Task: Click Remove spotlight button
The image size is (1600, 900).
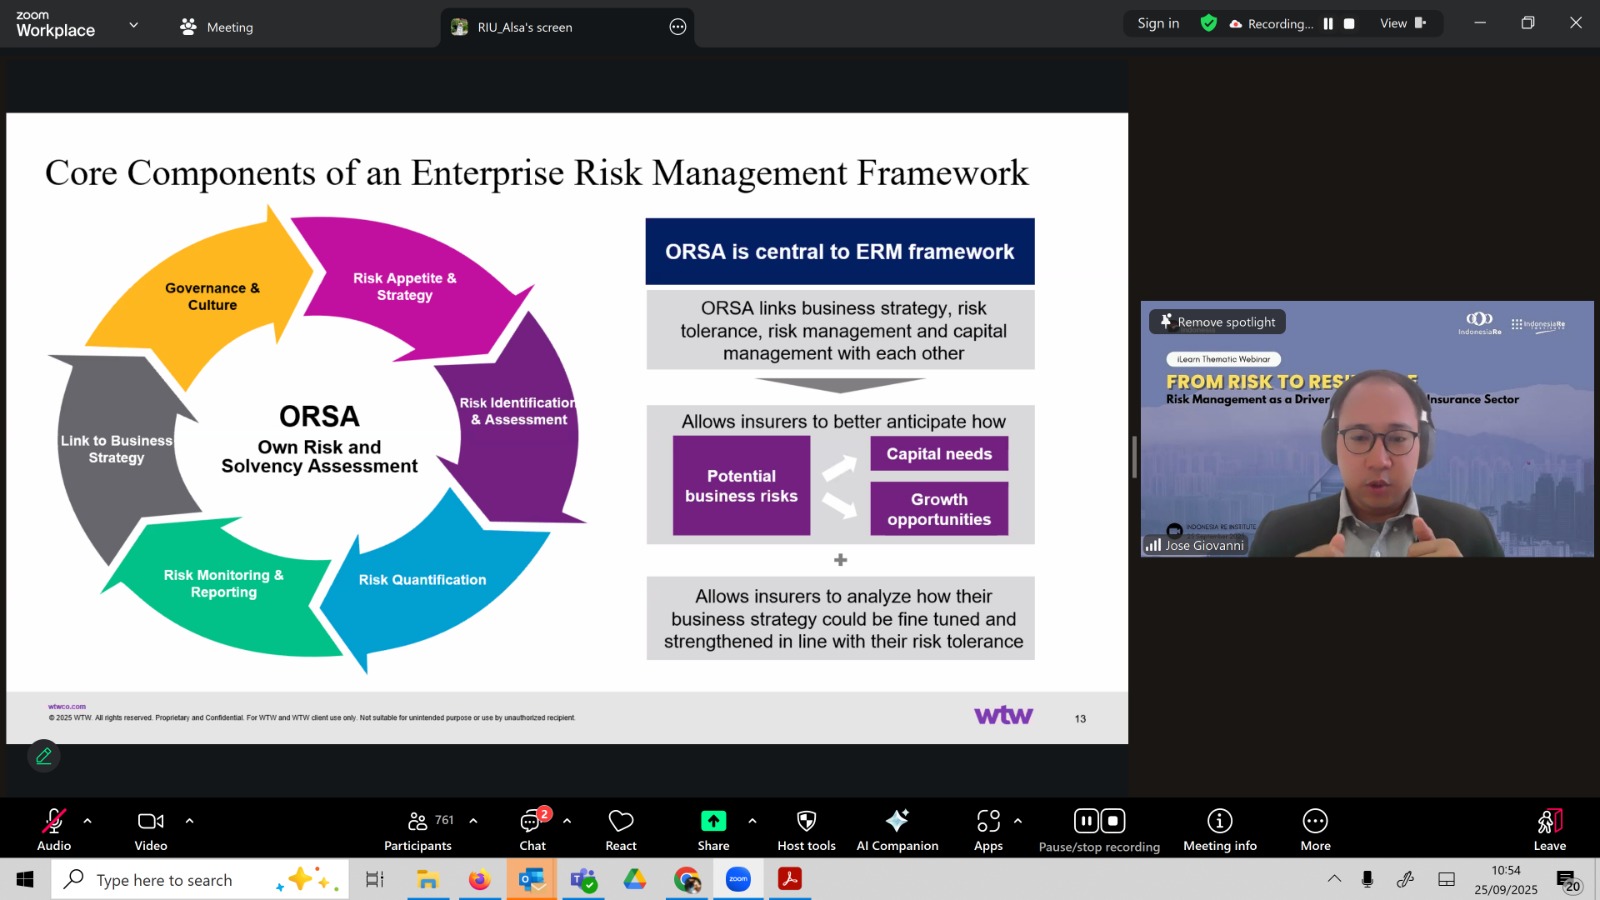Action: tap(1217, 322)
